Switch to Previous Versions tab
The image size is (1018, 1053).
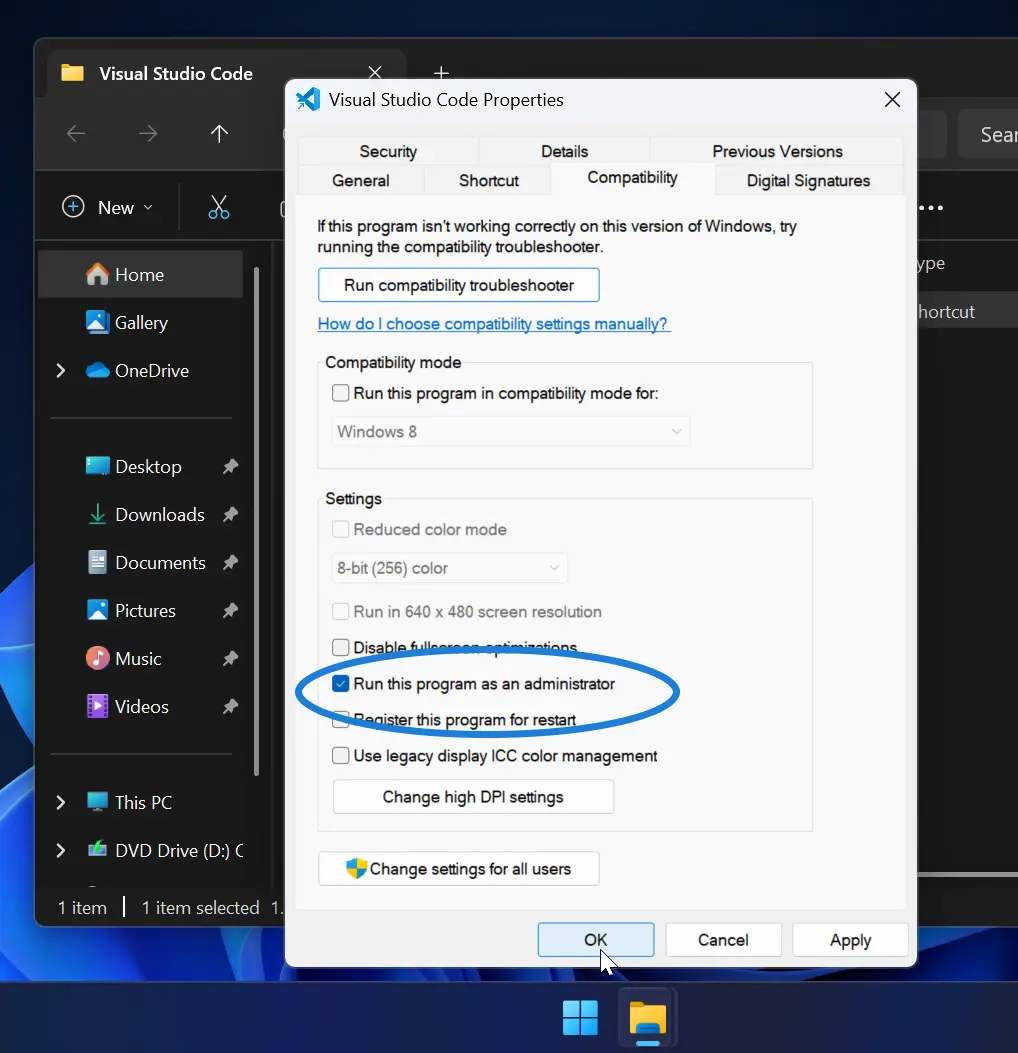tap(777, 151)
